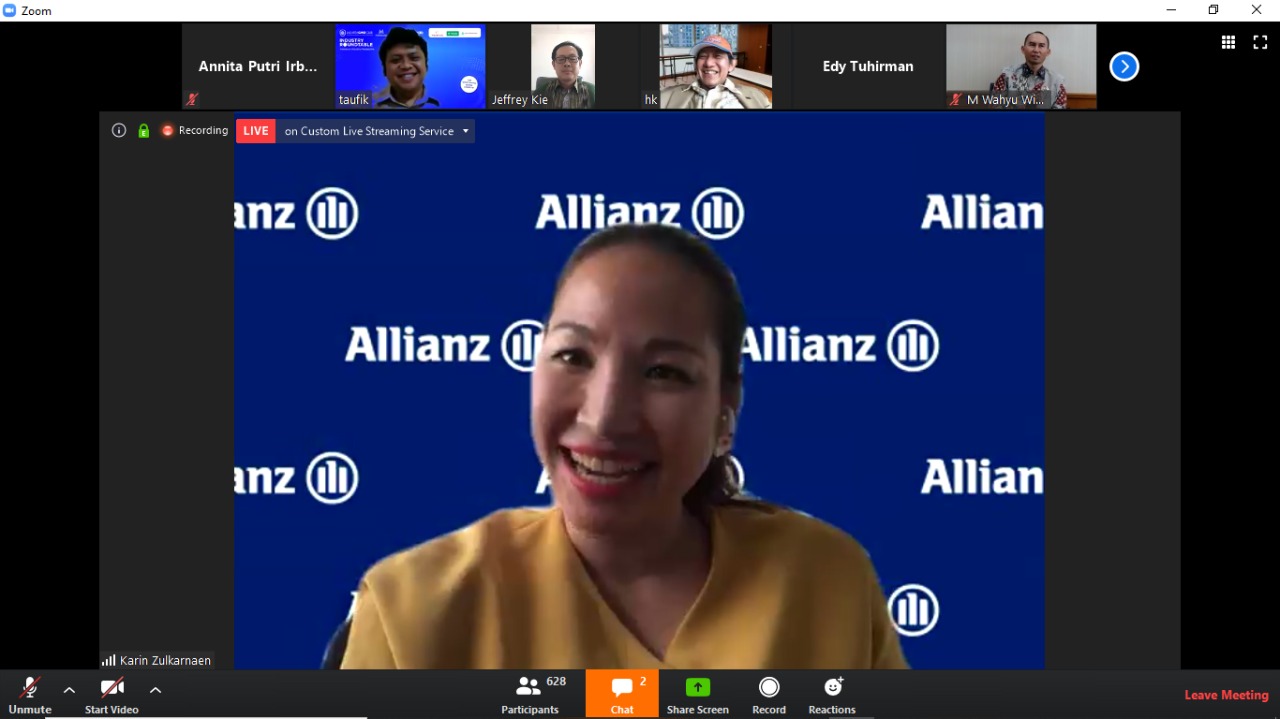The height and width of the screenshot is (719, 1280).
Task: Show the meeting information icon
Action: [119, 131]
